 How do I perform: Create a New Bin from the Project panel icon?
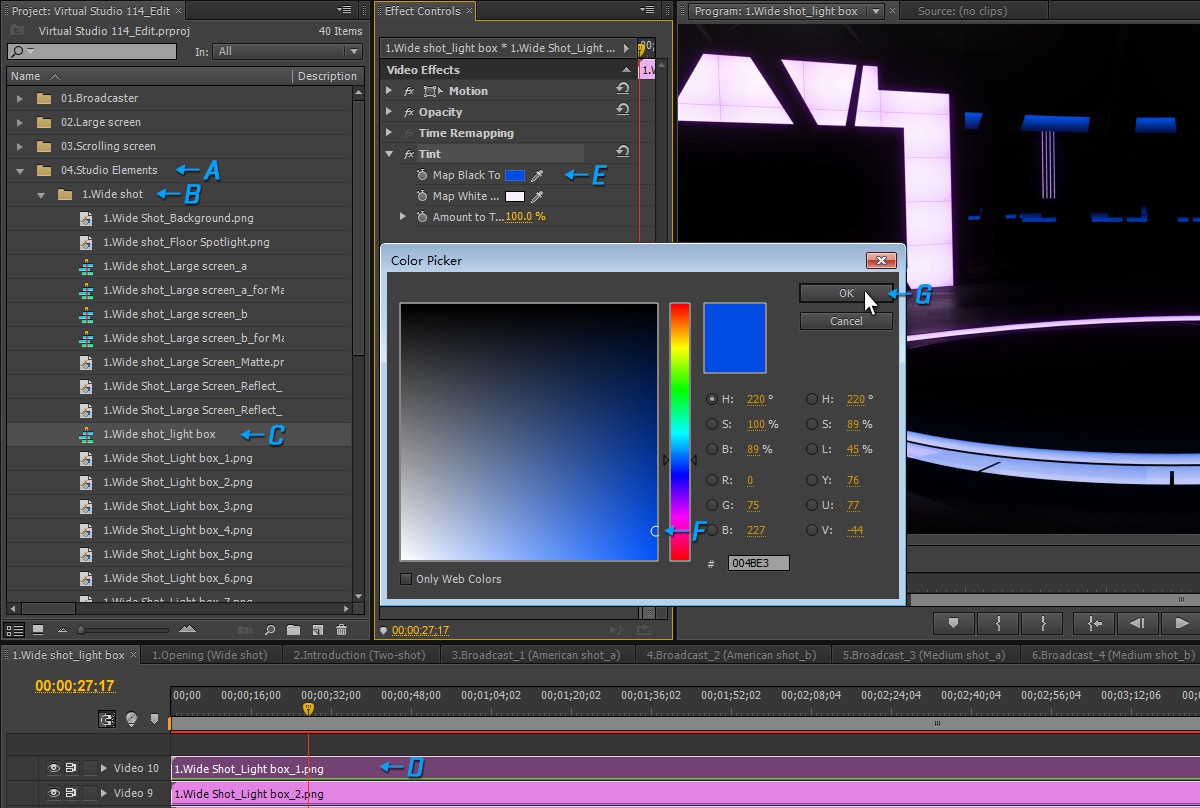pyautogui.click(x=294, y=629)
